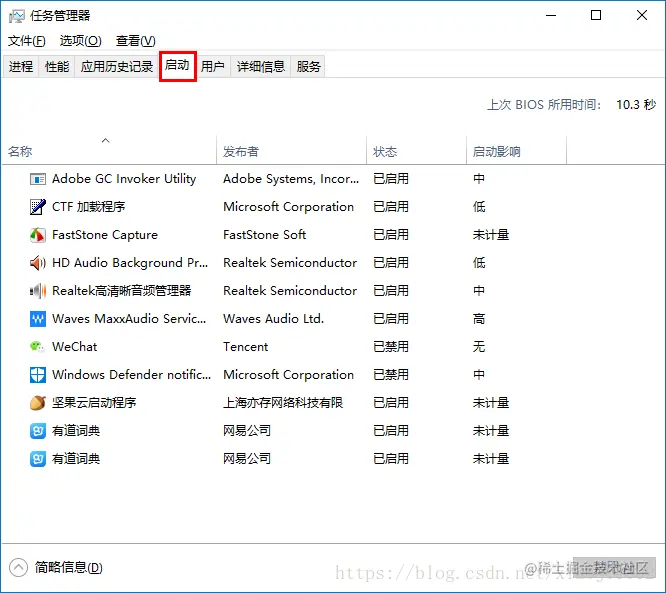Switch to the 性能 tab

57,66
